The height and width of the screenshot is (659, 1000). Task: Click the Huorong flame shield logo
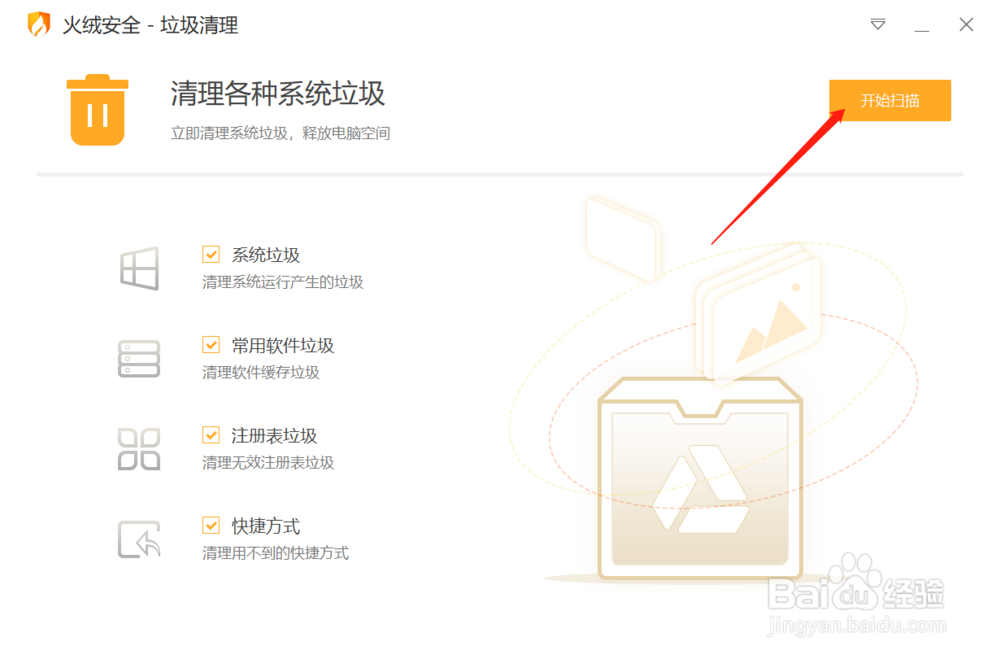point(39,25)
